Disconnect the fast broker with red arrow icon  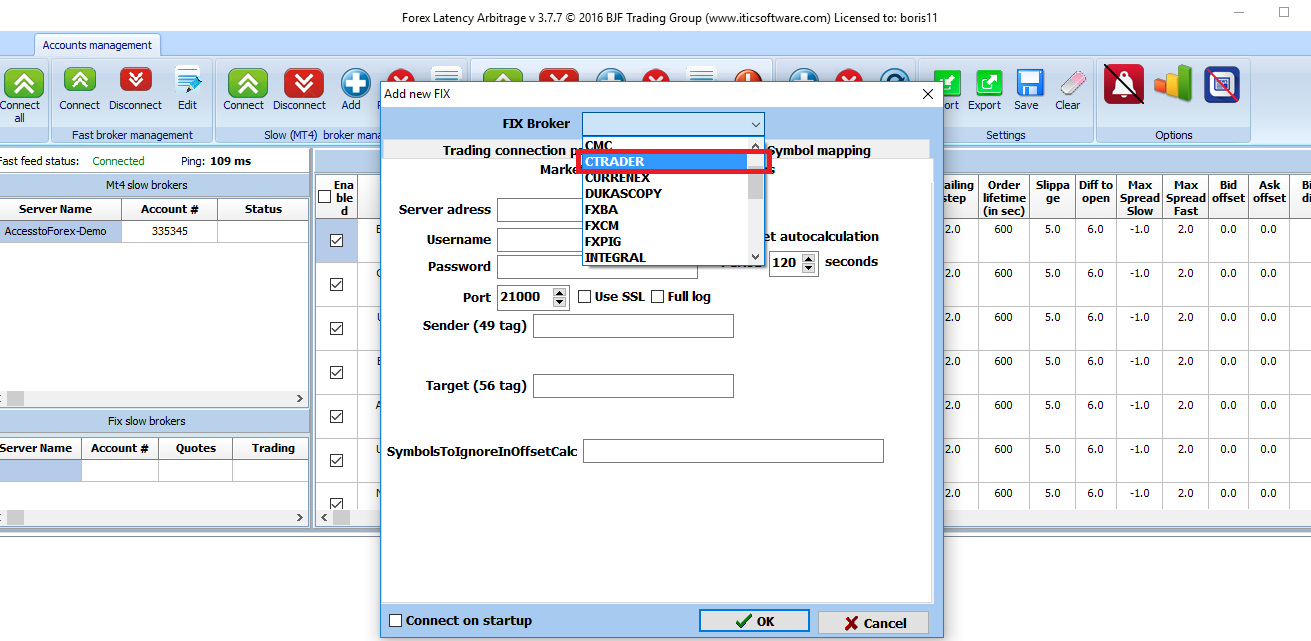tap(136, 81)
